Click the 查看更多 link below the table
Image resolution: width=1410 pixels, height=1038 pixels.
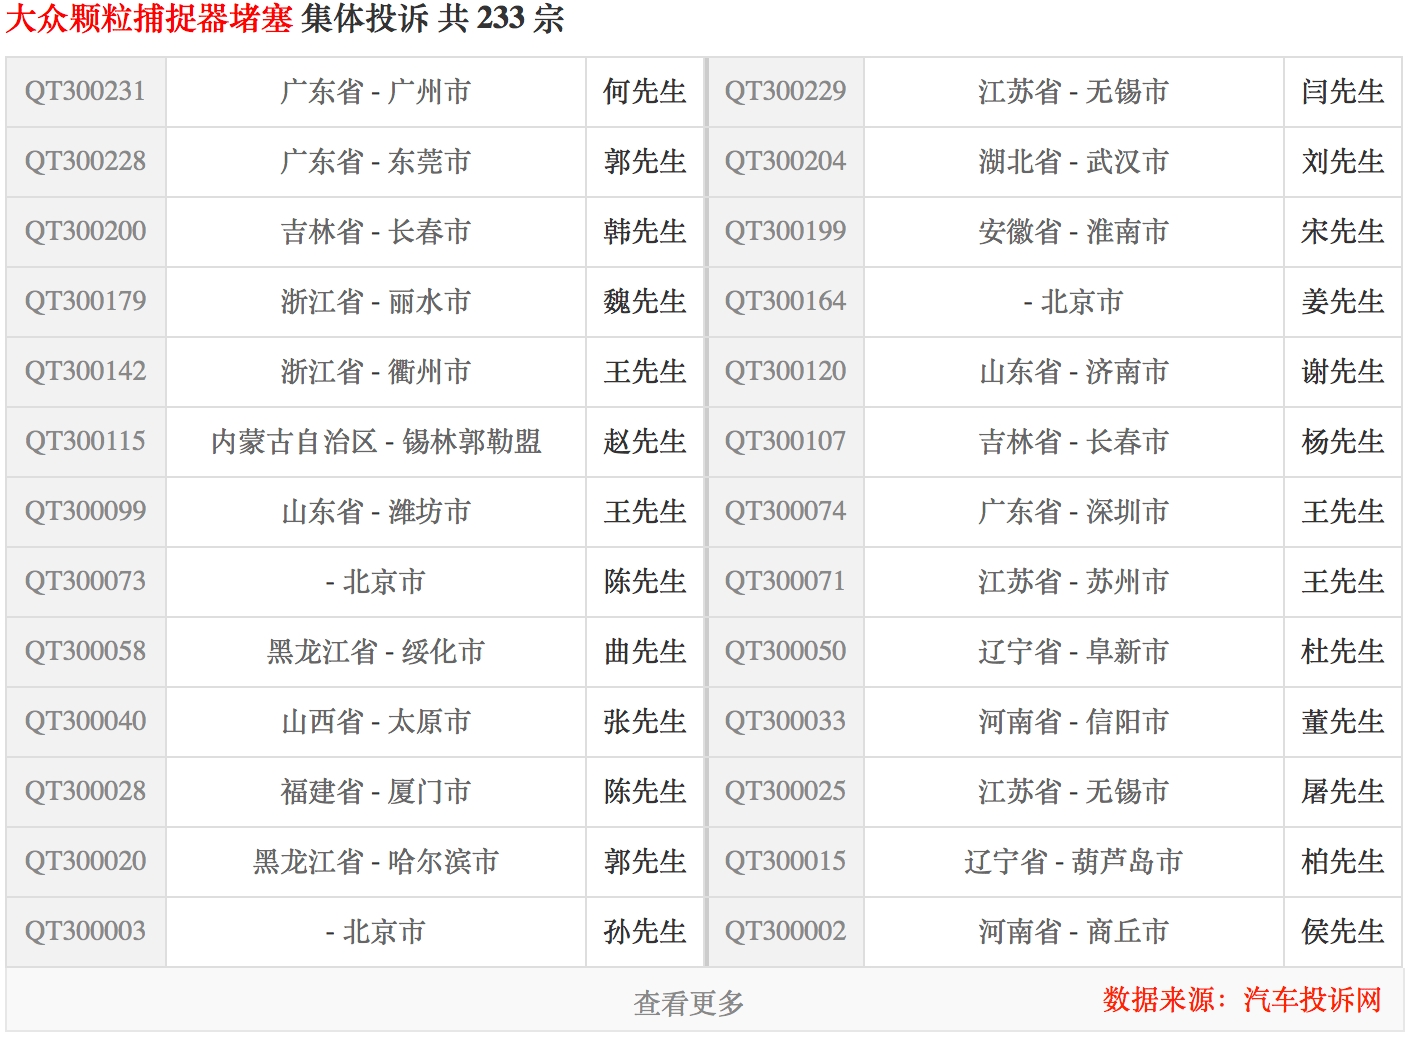tap(688, 1003)
